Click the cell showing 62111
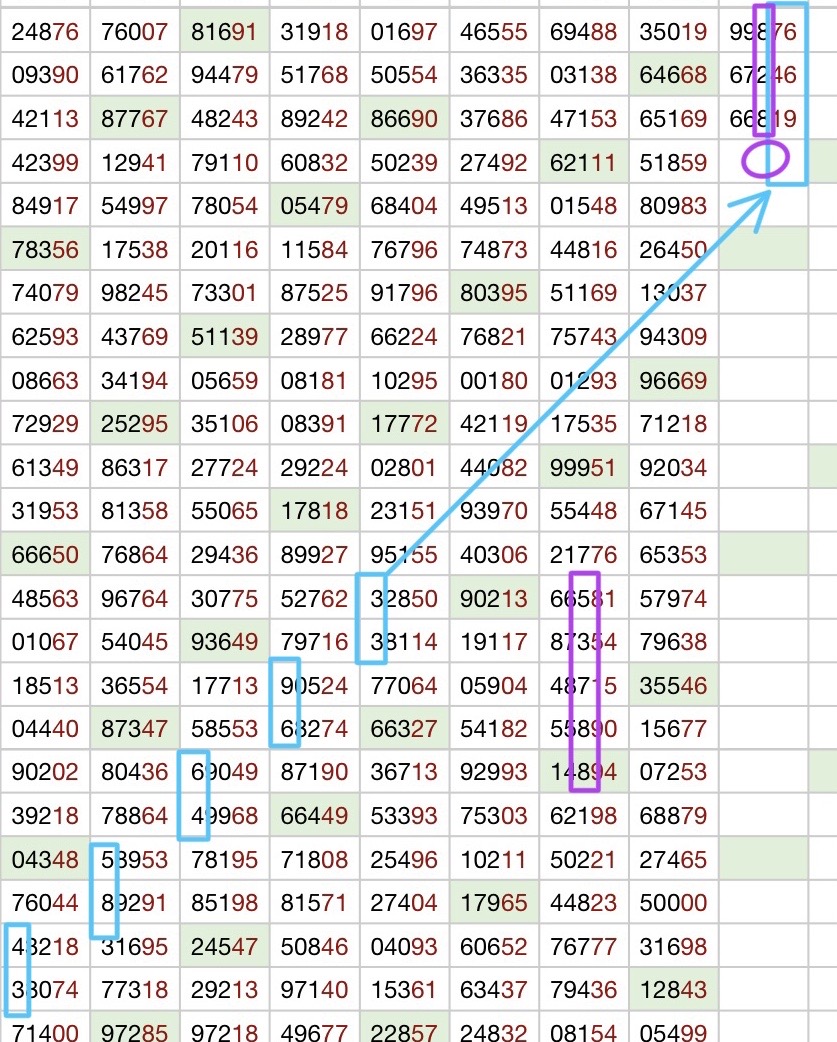This screenshot has width=837, height=1042. coord(583,163)
